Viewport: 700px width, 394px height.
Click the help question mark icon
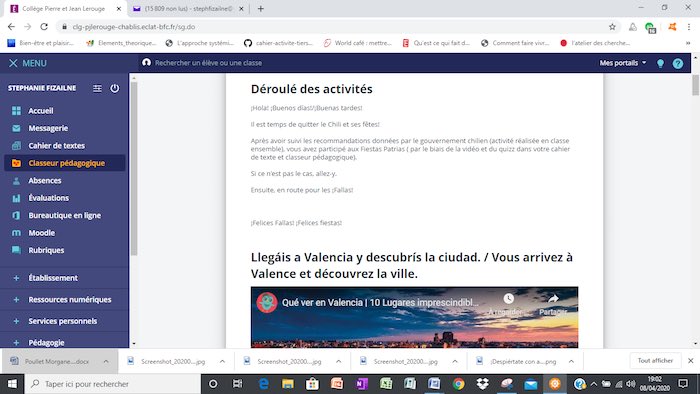point(678,63)
